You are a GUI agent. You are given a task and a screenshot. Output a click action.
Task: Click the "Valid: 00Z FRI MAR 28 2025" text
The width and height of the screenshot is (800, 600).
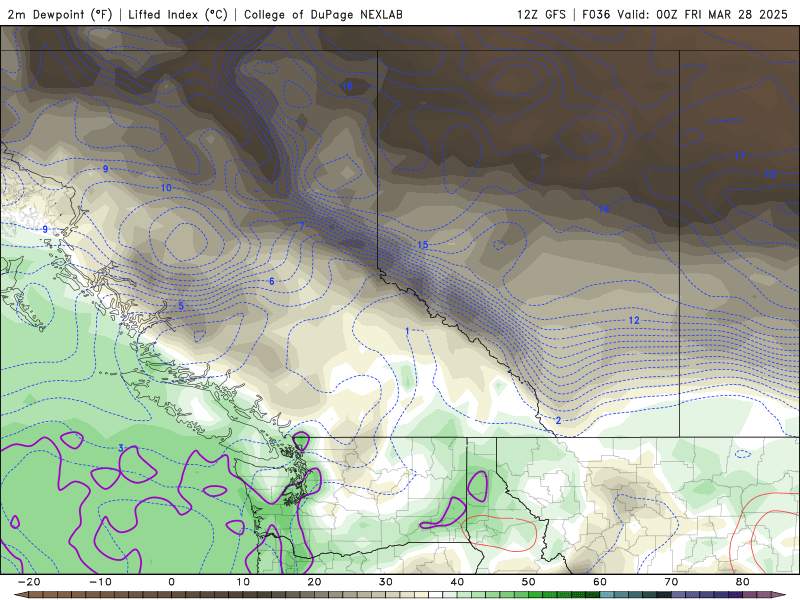pyautogui.click(x=703, y=14)
